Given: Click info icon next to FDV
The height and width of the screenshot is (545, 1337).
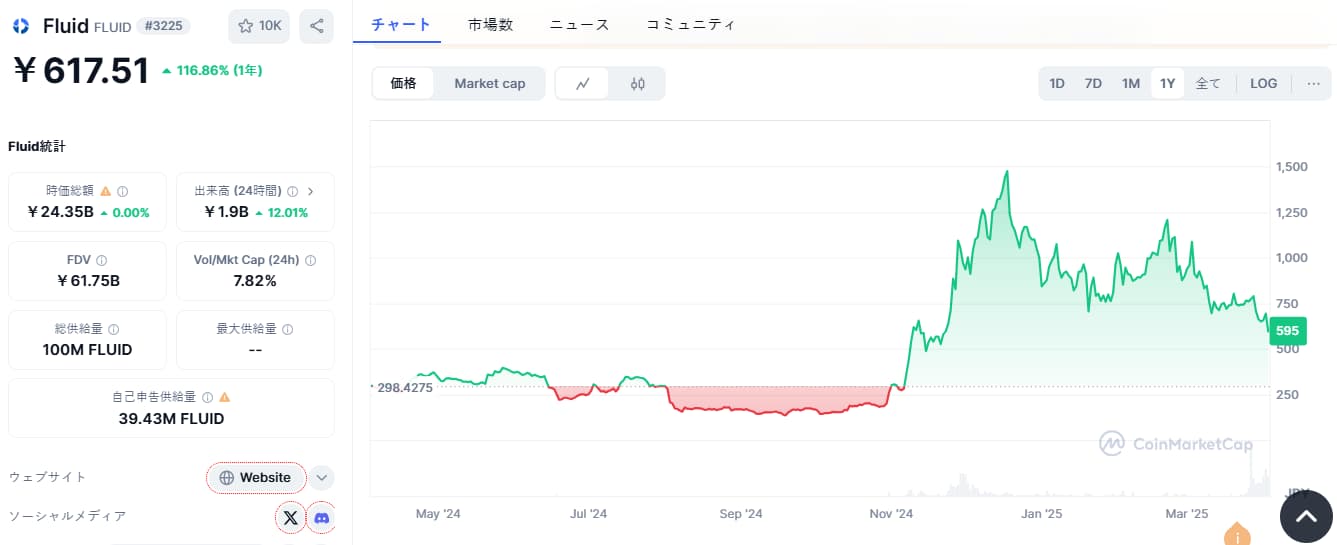Looking at the screenshot, I should [x=102, y=260].
